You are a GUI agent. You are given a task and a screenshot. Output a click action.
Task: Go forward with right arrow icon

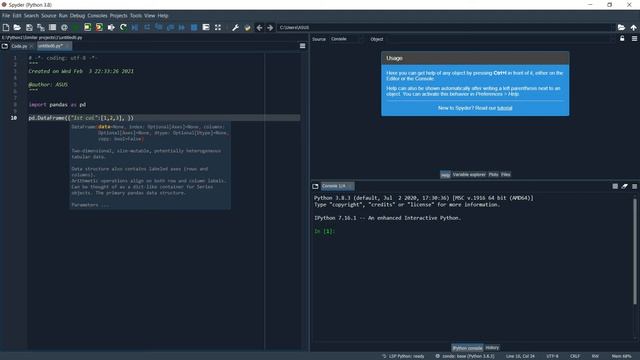coord(270,27)
